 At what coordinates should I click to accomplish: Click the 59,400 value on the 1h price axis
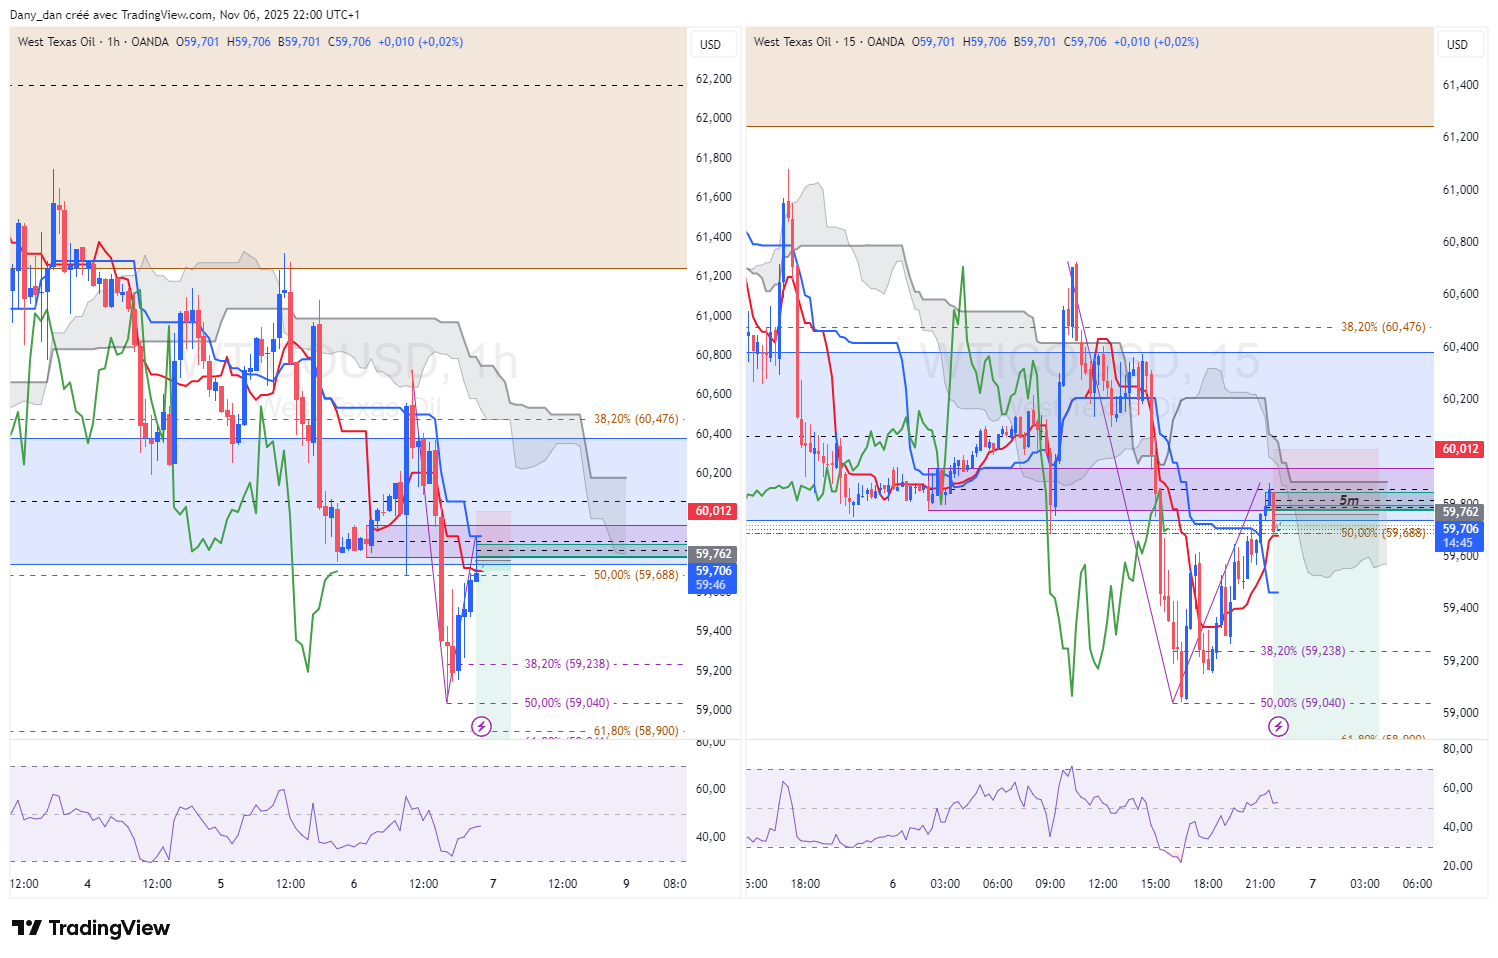tap(714, 631)
